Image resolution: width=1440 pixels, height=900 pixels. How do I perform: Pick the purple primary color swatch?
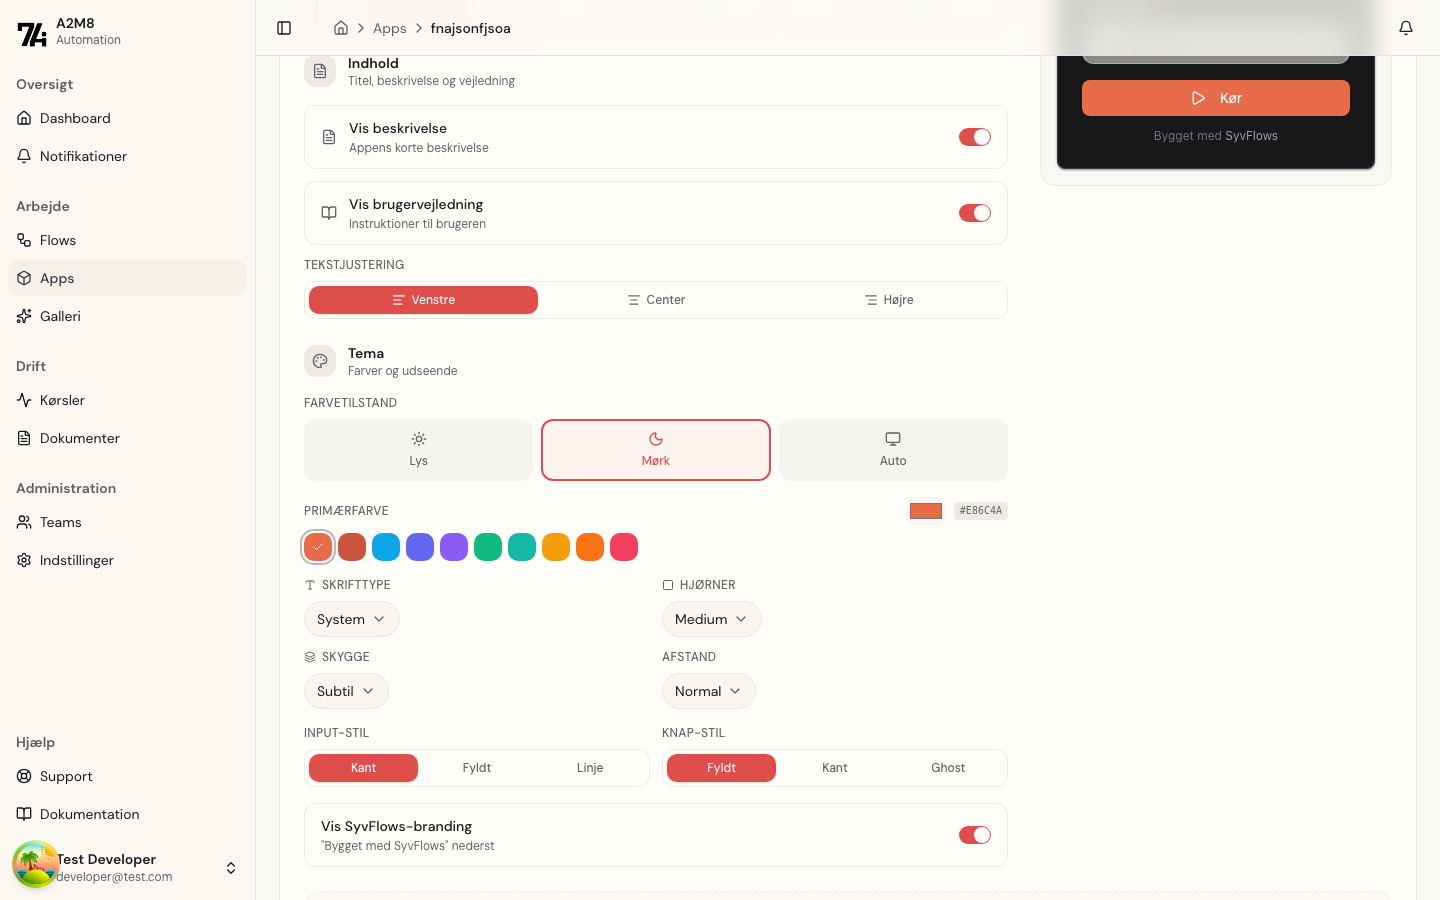tap(454, 547)
